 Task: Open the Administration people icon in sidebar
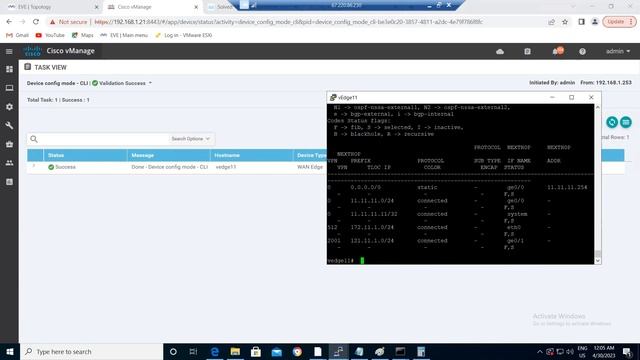[9, 163]
